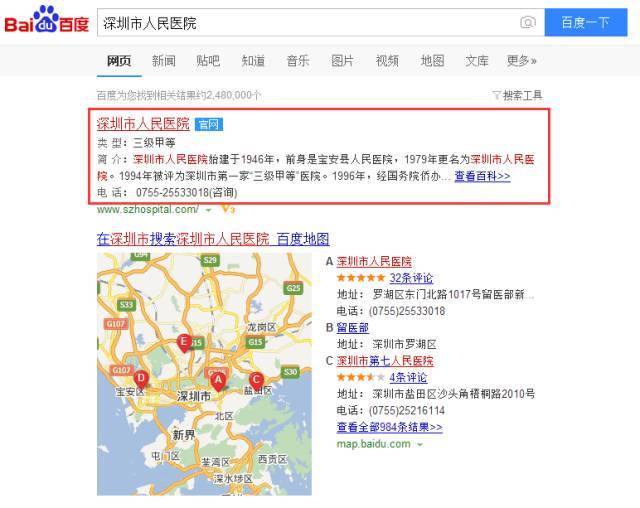Click map marker D near 宝安区
Viewport: 640px width, 508px height.
(x=141, y=379)
